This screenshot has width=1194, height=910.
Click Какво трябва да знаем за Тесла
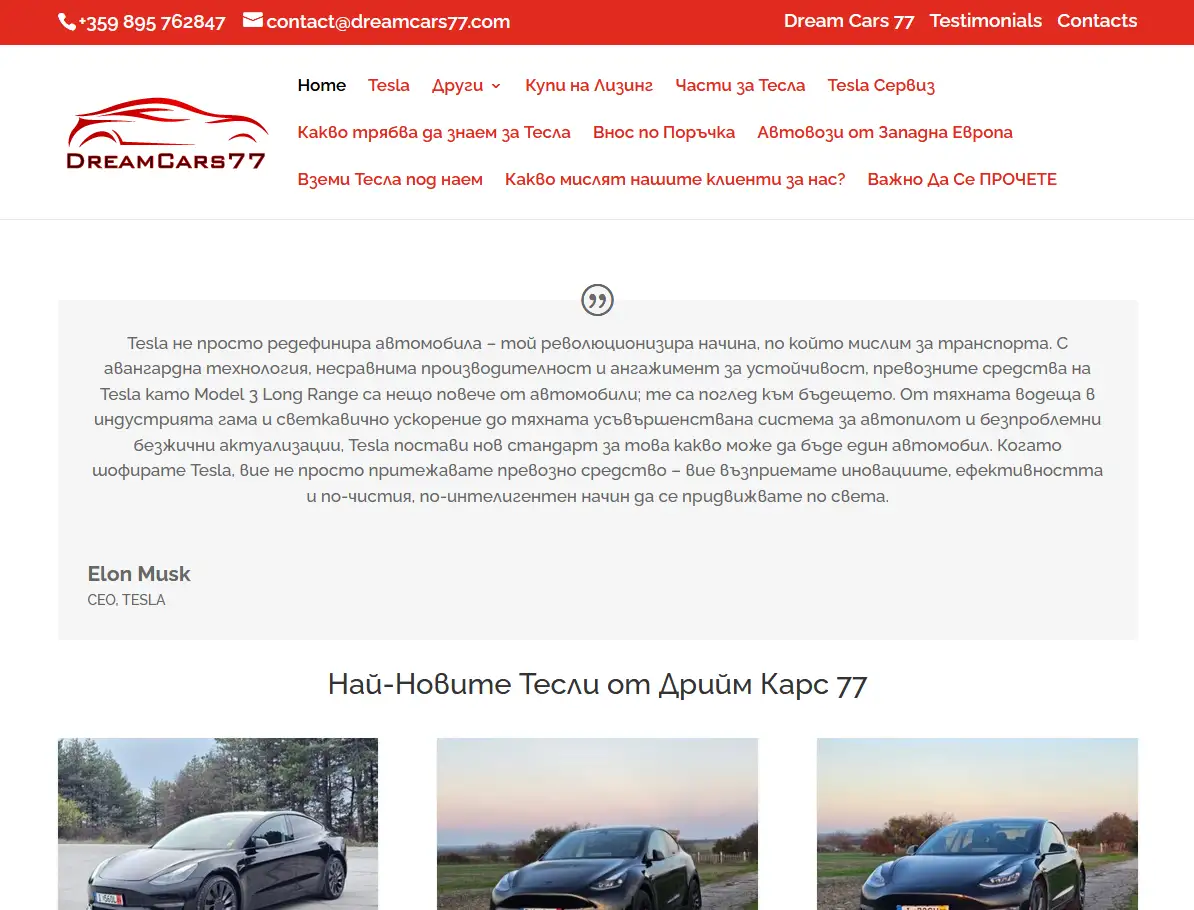(434, 131)
